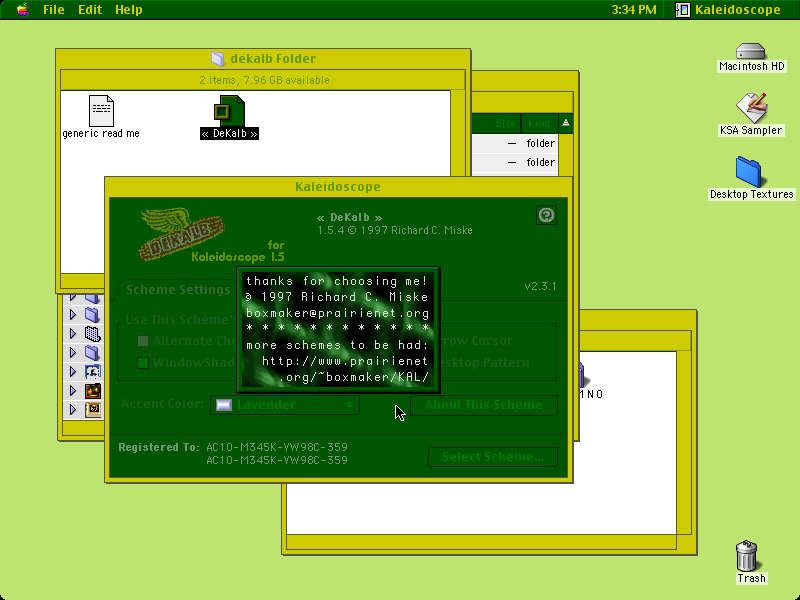Click the dekalb Folder window title bar
The height and width of the screenshot is (600, 800).
[x=263, y=59]
